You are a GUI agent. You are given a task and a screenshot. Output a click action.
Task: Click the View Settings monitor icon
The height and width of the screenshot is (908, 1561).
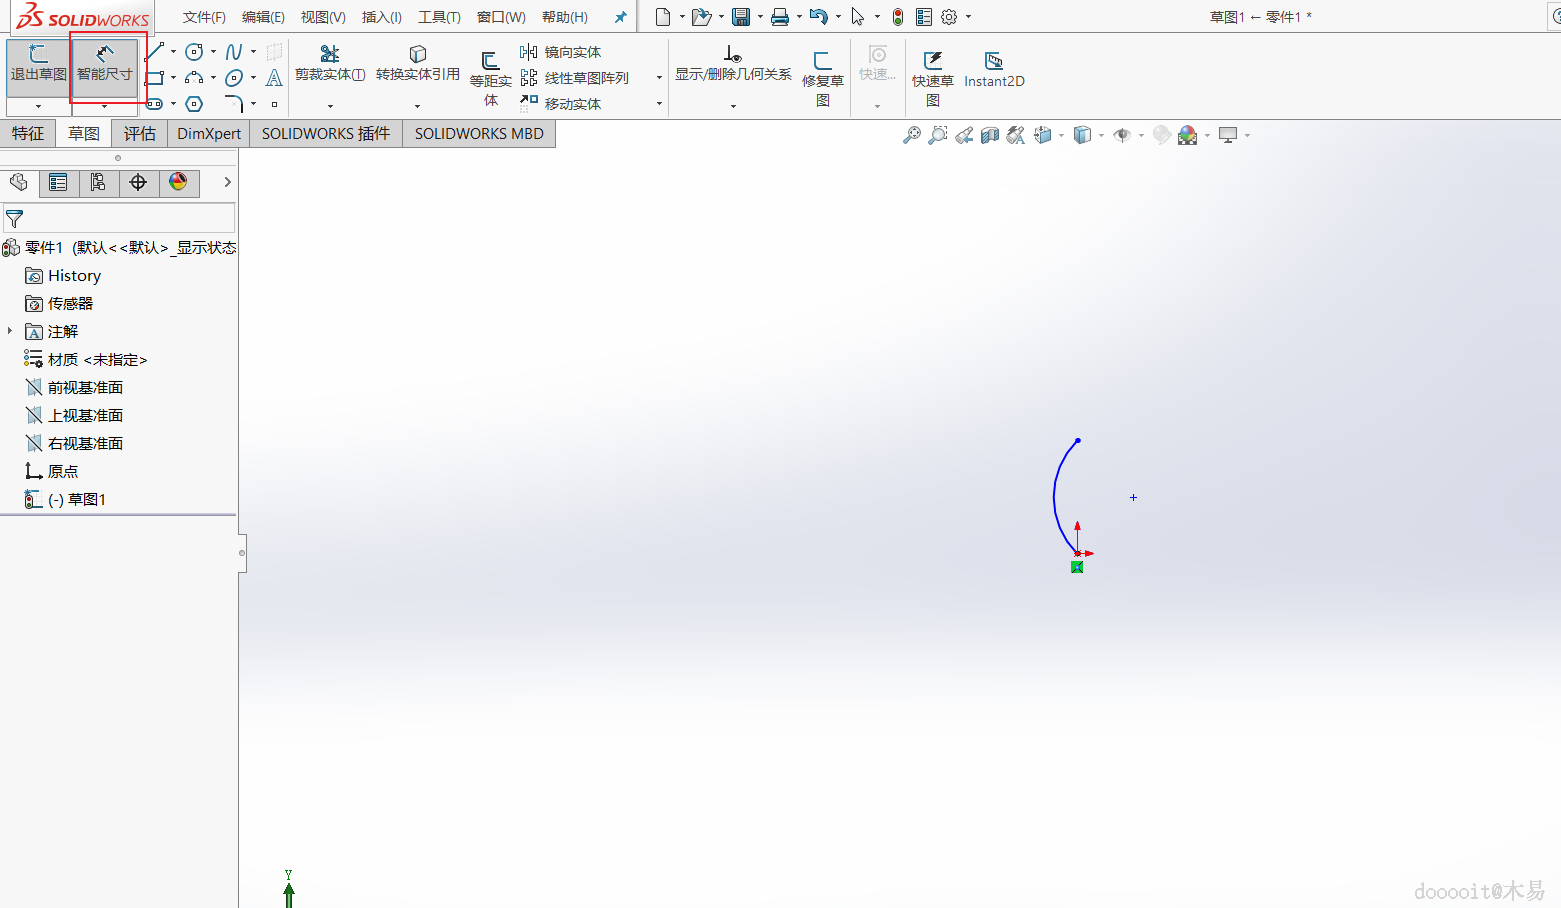tap(1228, 135)
